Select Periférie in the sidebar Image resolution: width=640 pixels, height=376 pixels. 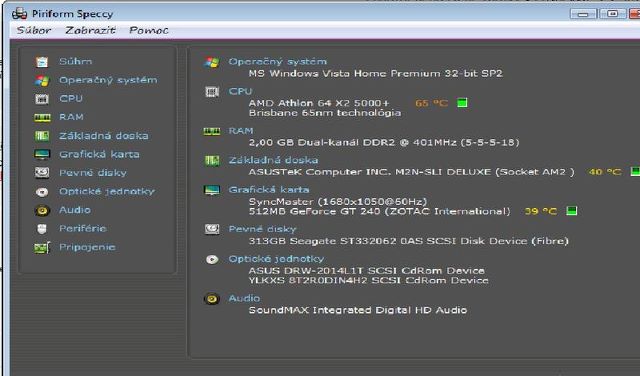pos(83,228)
